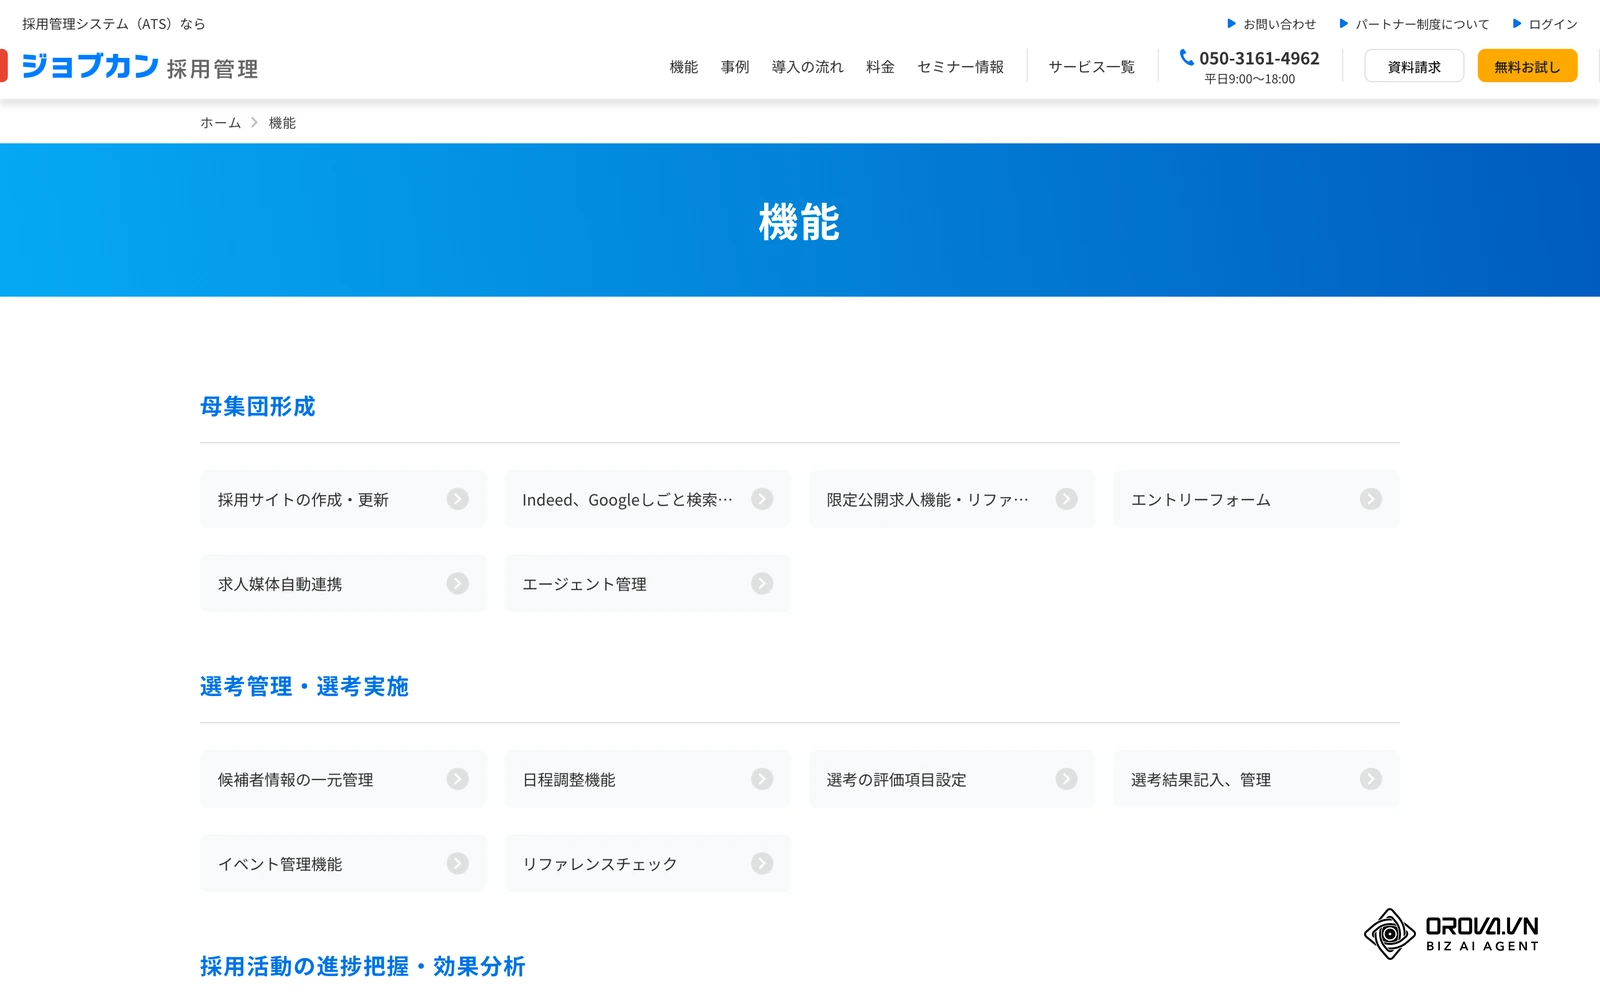Click arrow icon on 候補者情報の一元管理 card
Image resolution: width=1600 pixels, height=1000 pixels.
coord(458,779)
